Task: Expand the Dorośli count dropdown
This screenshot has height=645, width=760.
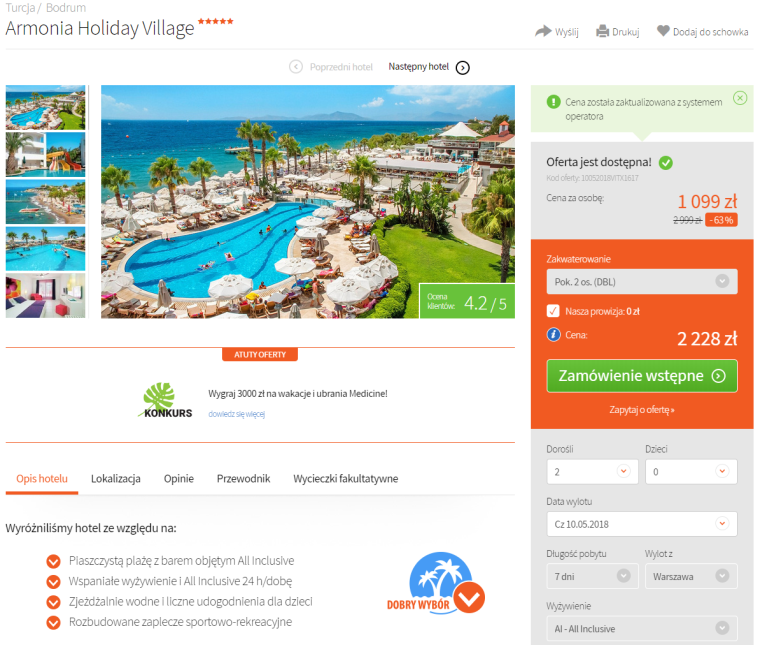Action: coord(592,472)
